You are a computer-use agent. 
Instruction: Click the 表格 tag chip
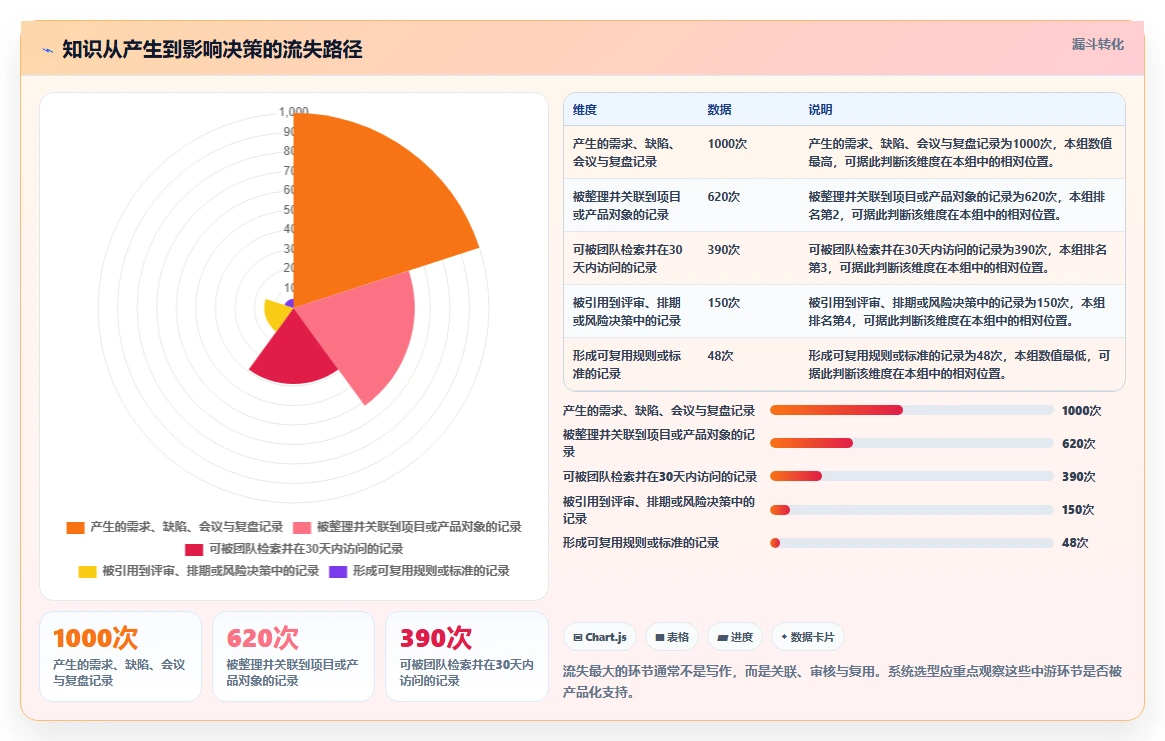click(x=672, y=637)
